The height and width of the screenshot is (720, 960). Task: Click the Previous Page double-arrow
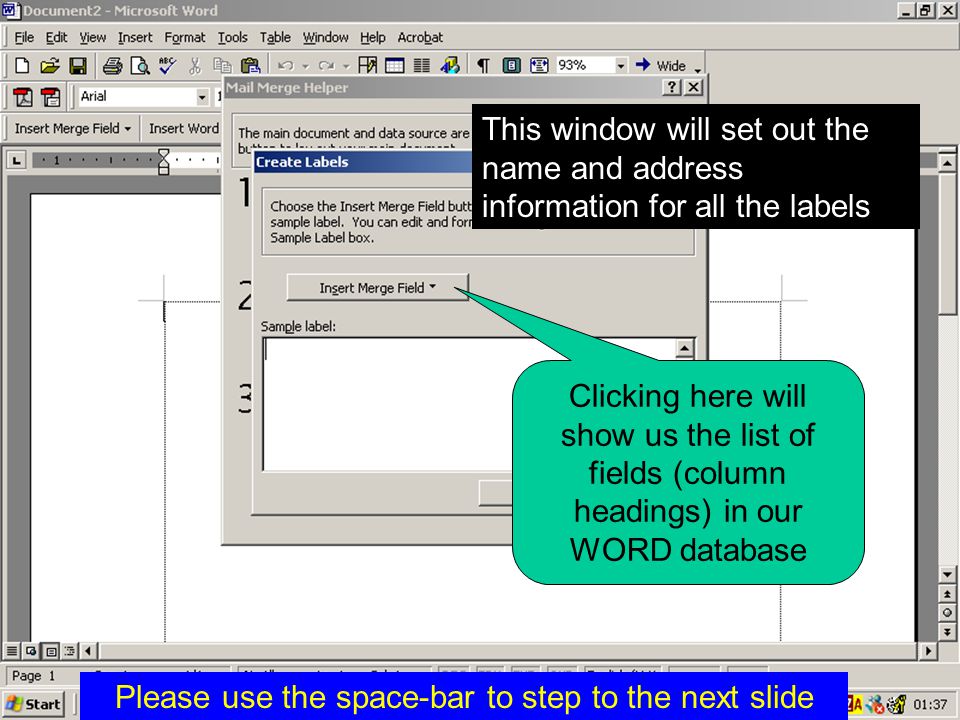point(947,594)
